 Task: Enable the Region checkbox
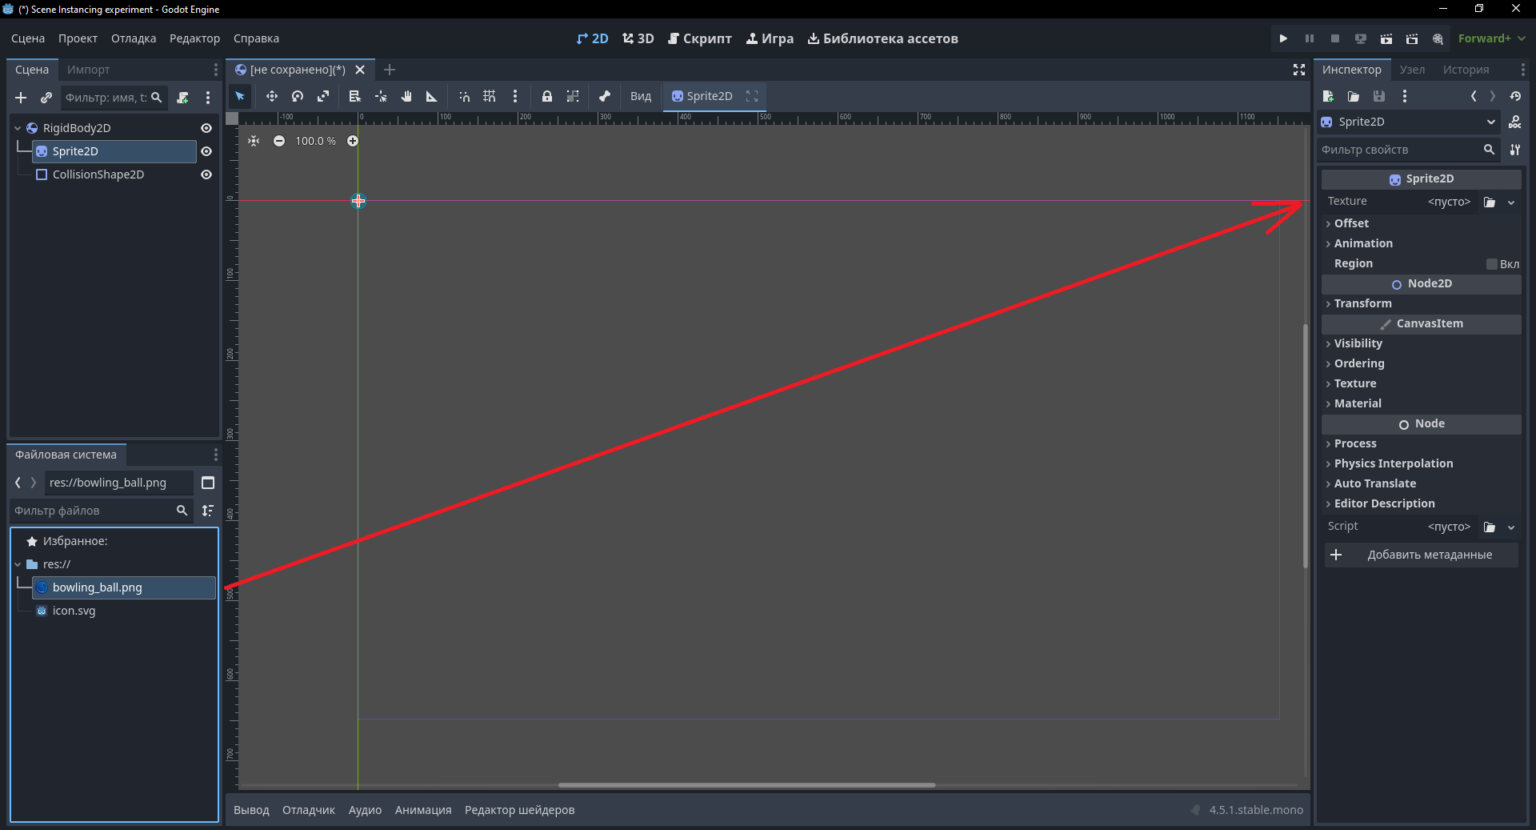(x=1492, y=264)
